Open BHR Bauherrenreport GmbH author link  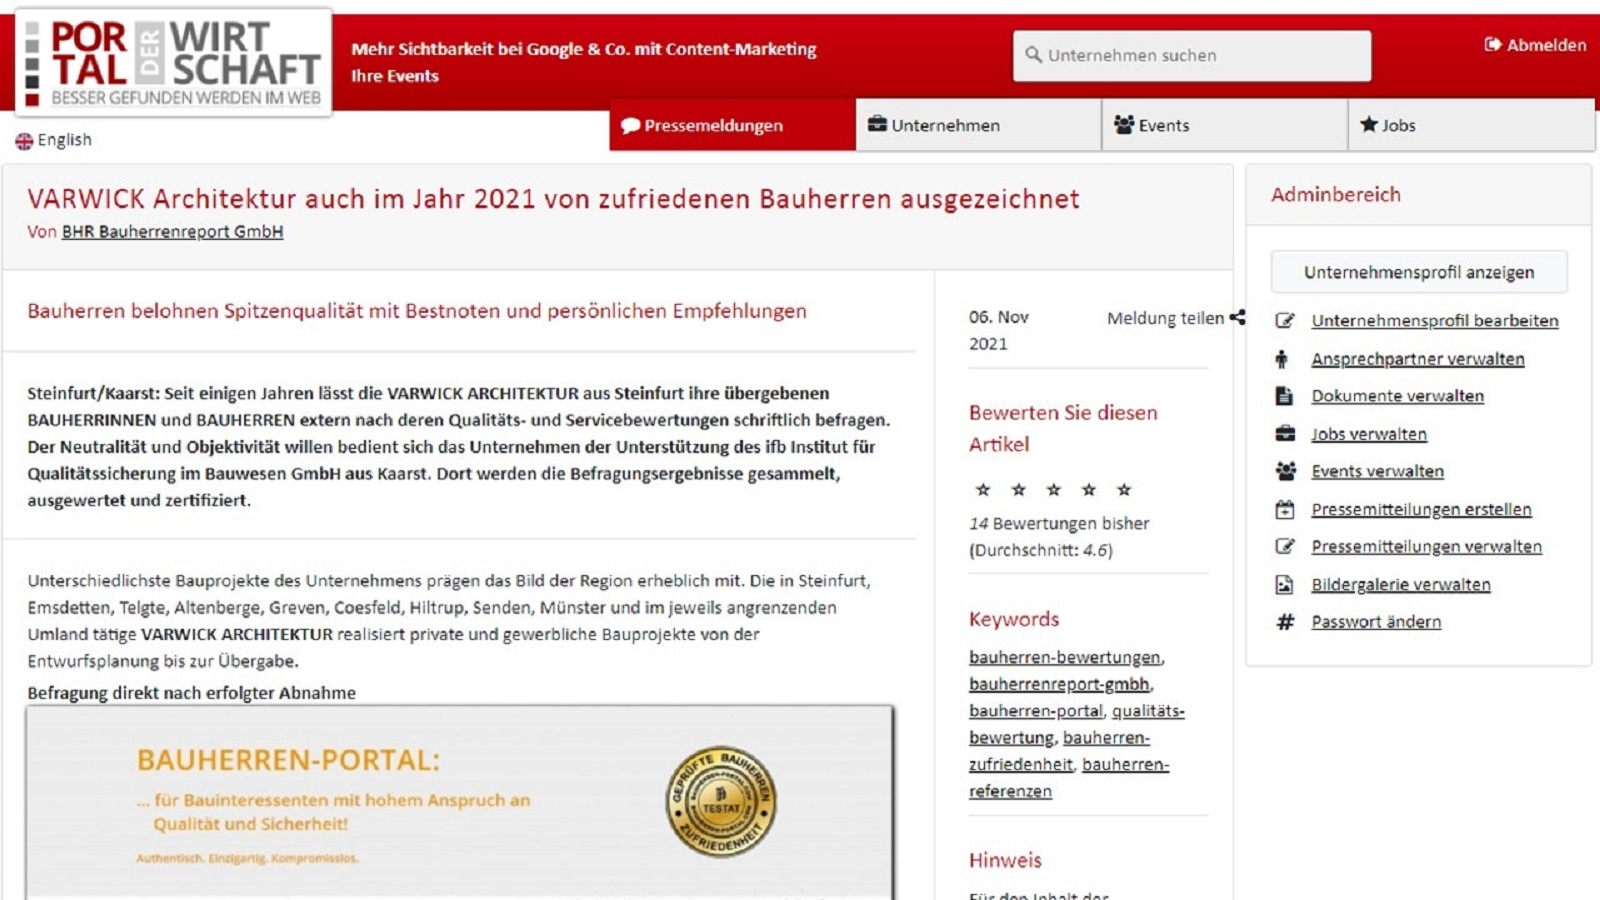(172, 231)
